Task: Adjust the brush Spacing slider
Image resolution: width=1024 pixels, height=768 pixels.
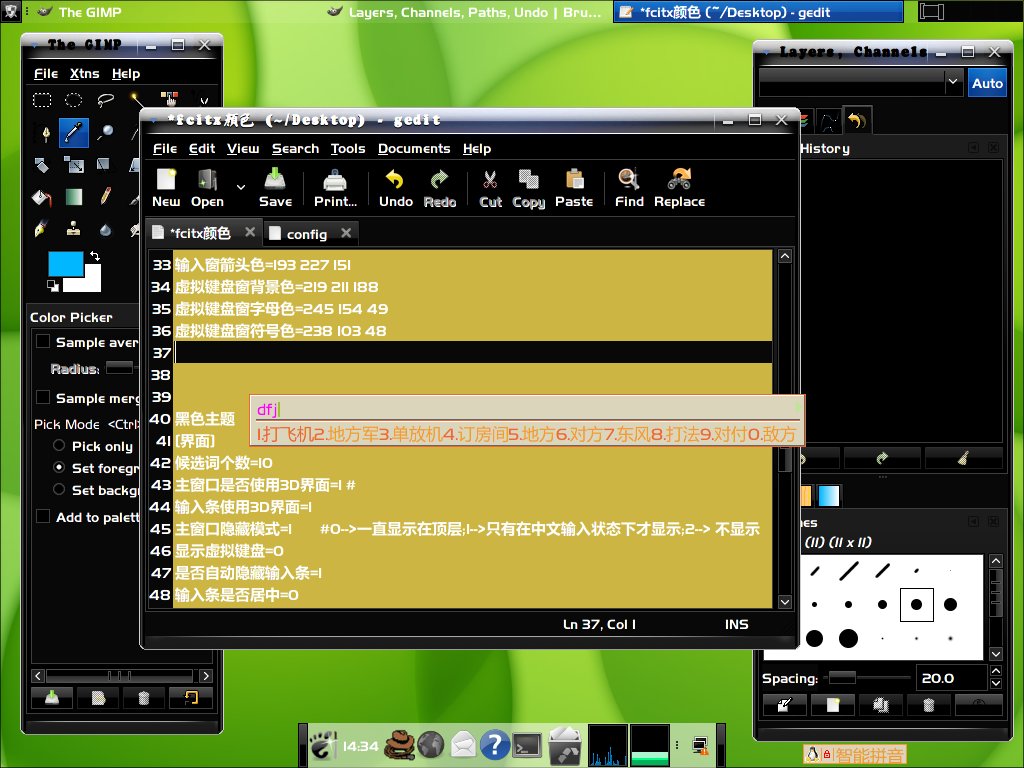Action: (867, 678)
